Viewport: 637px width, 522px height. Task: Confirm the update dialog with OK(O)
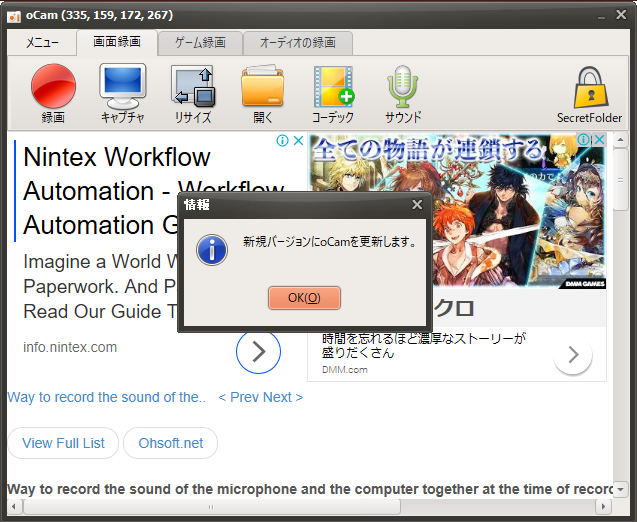tap(304, 298)
